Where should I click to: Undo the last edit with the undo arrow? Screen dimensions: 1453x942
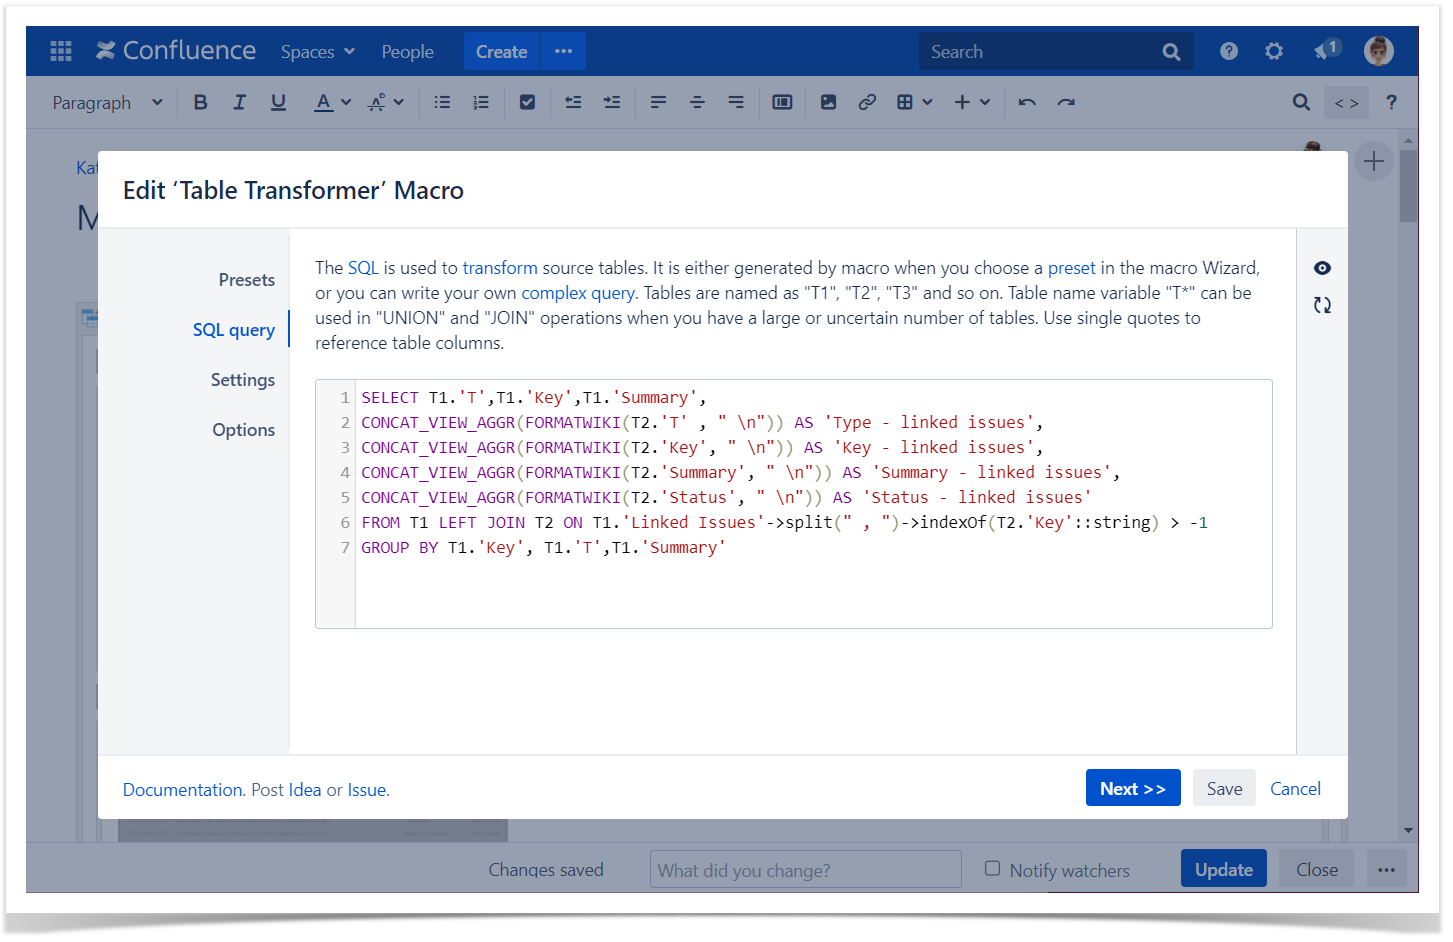[1027, 102]
